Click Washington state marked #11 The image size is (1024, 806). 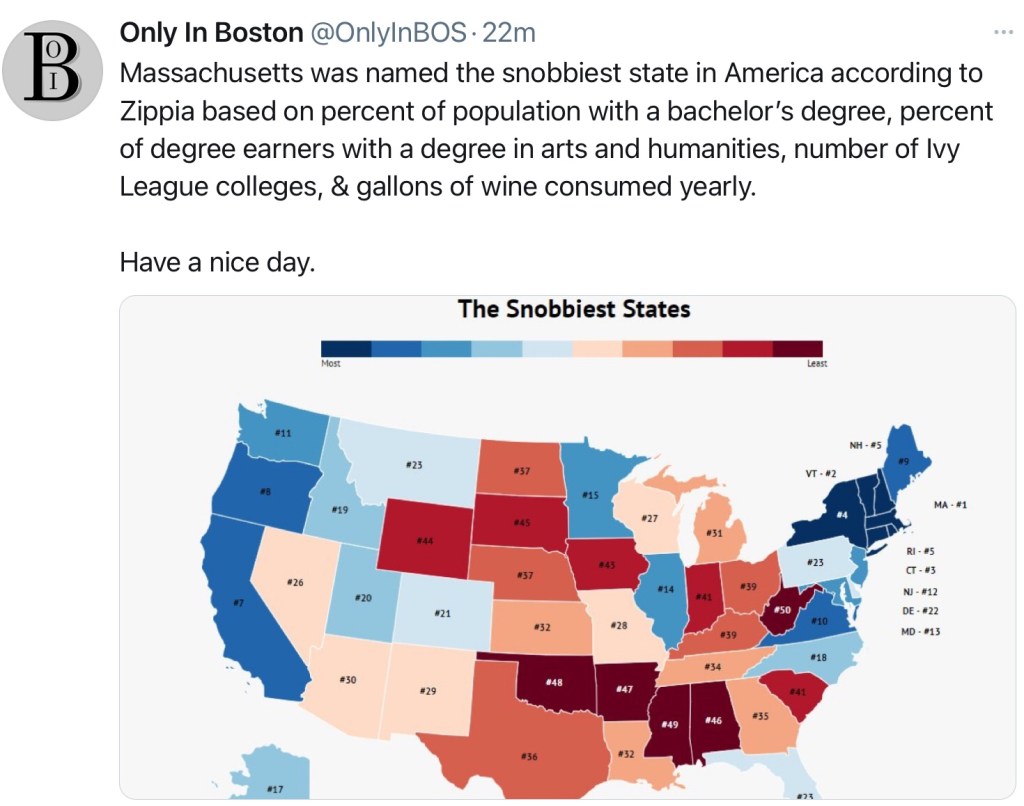click(282, 433)
